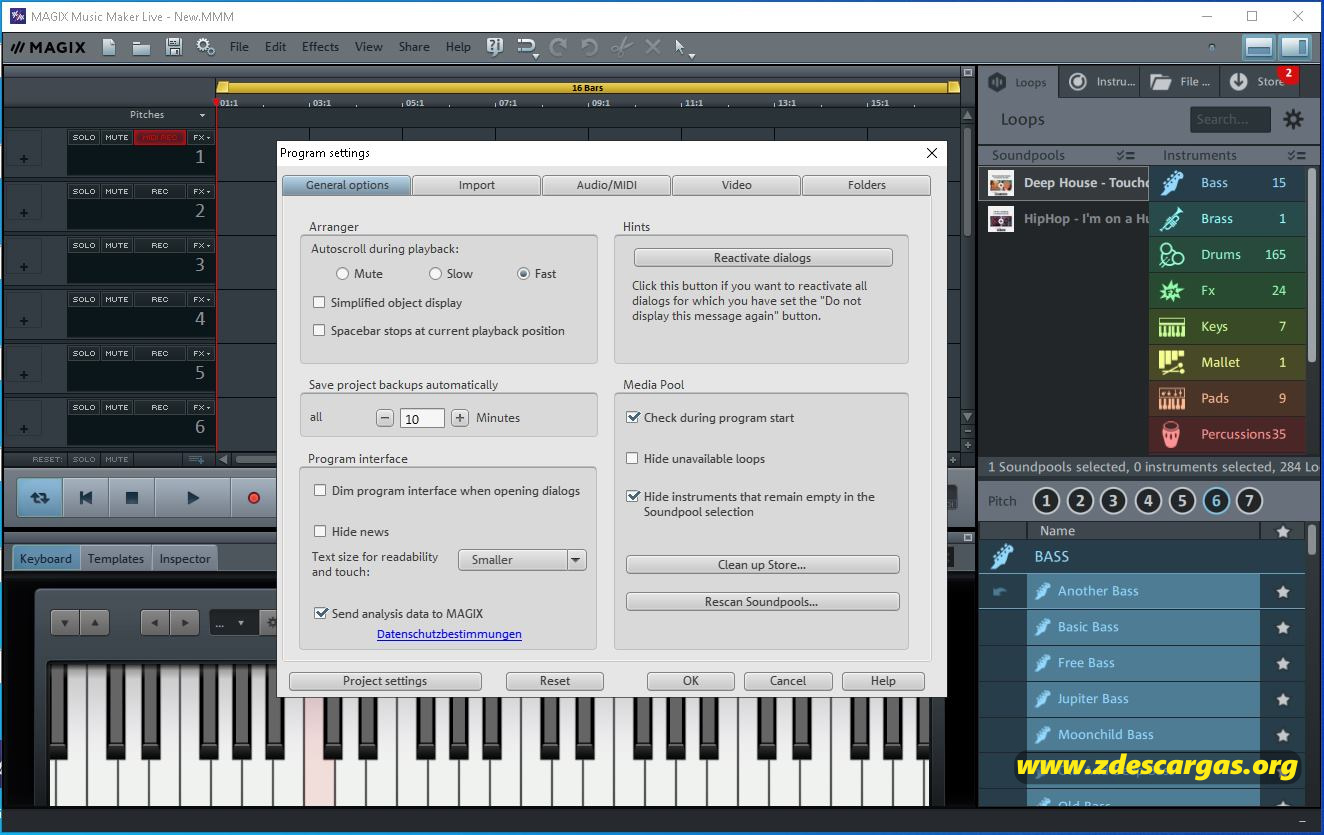The image size is (1324, 835).
Task: Enable Dim program interface checkbox
Action: click(x=320, y=491)
